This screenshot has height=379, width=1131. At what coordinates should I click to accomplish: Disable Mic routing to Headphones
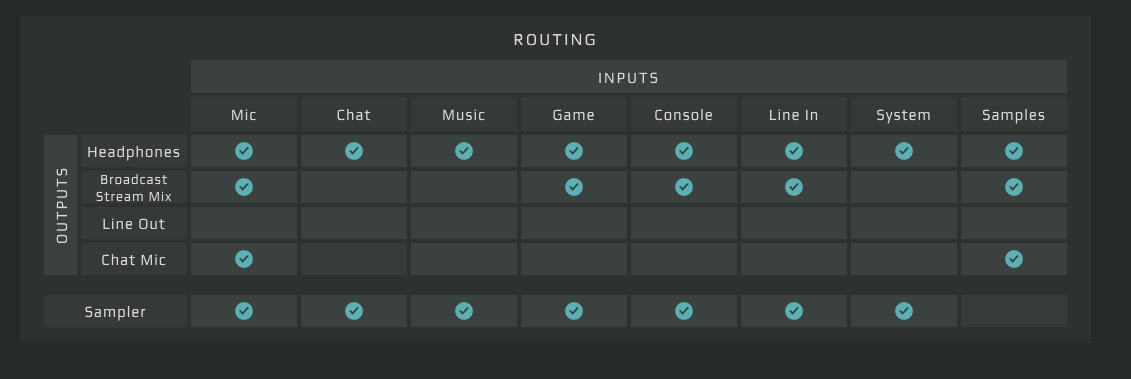pos(244,151)
